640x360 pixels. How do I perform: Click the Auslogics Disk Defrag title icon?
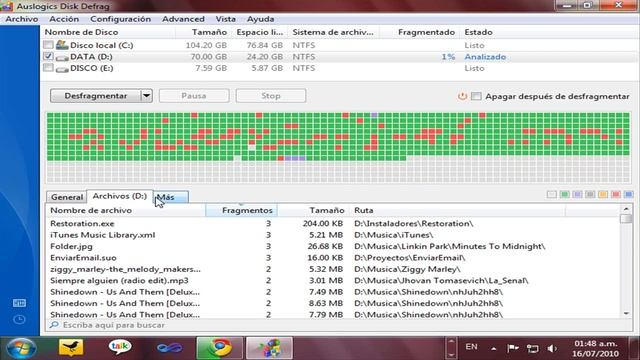(7, 6)
